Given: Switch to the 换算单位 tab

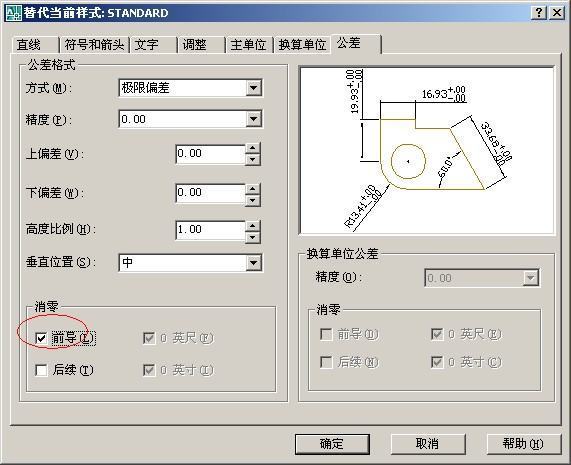Looking at the screenshot, I should coord(302,45).
